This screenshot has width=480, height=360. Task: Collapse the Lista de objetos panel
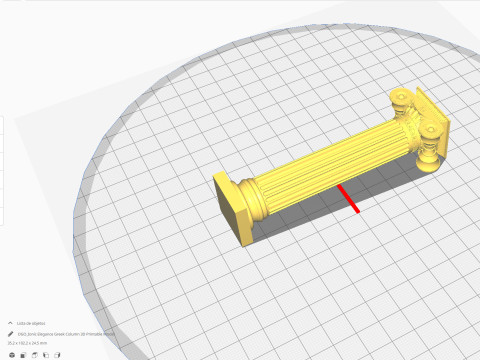click(x=10, y=323)
